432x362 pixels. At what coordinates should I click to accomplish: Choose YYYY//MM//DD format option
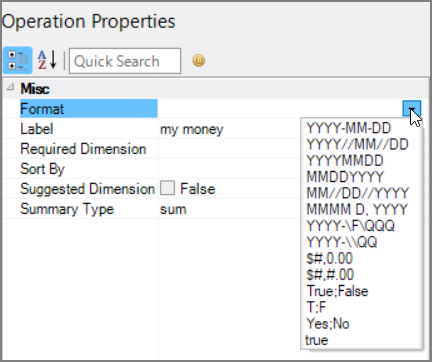click(x=357, y=144)
